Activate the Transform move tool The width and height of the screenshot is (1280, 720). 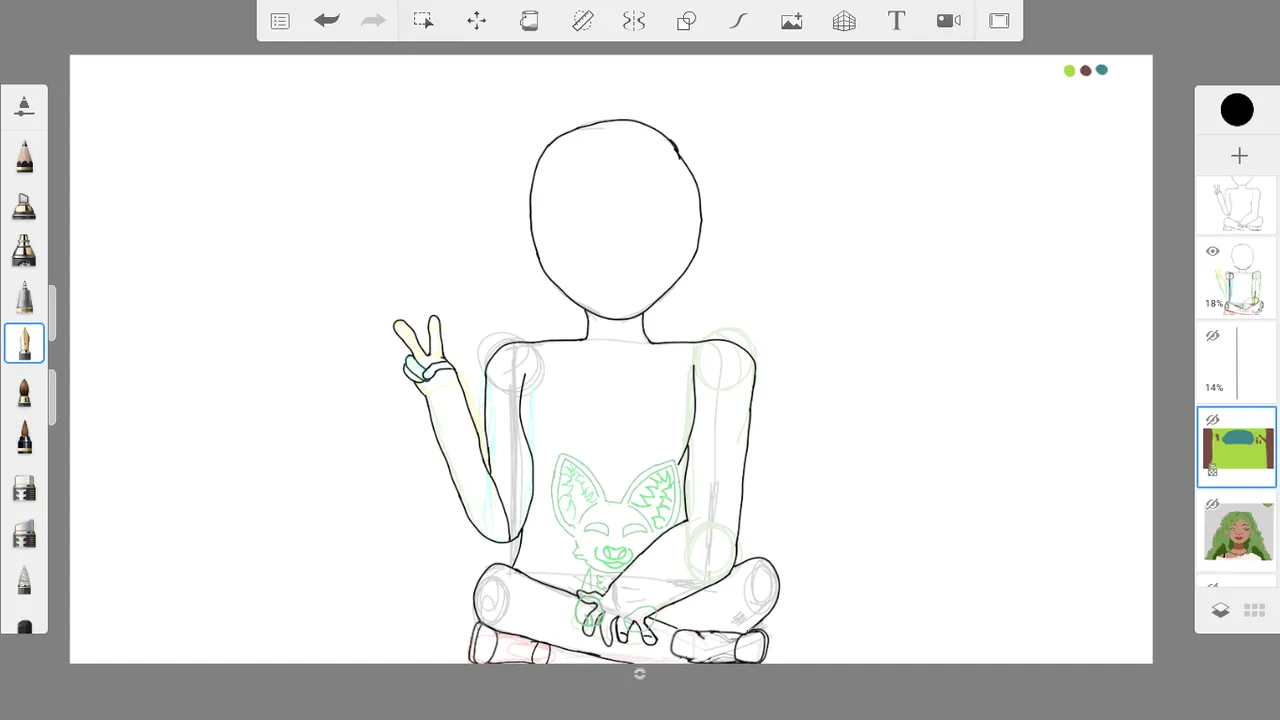click(477, 21)
